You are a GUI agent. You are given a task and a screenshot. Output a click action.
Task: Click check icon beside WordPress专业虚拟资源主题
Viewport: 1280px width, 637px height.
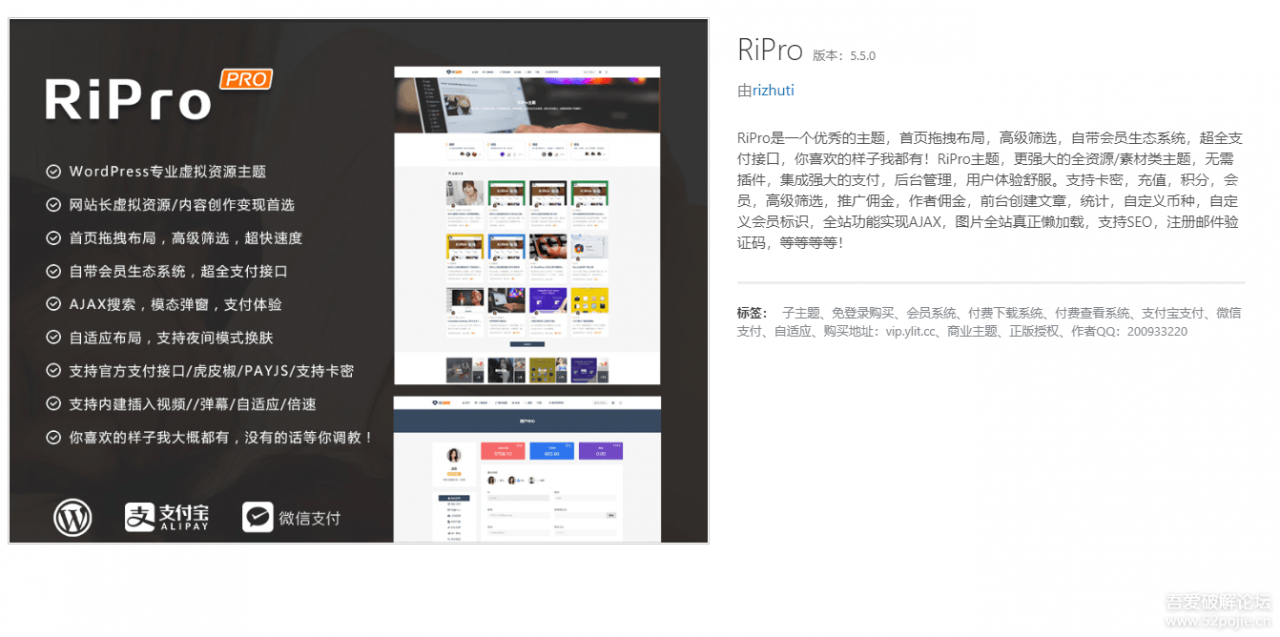pos(53,171)
